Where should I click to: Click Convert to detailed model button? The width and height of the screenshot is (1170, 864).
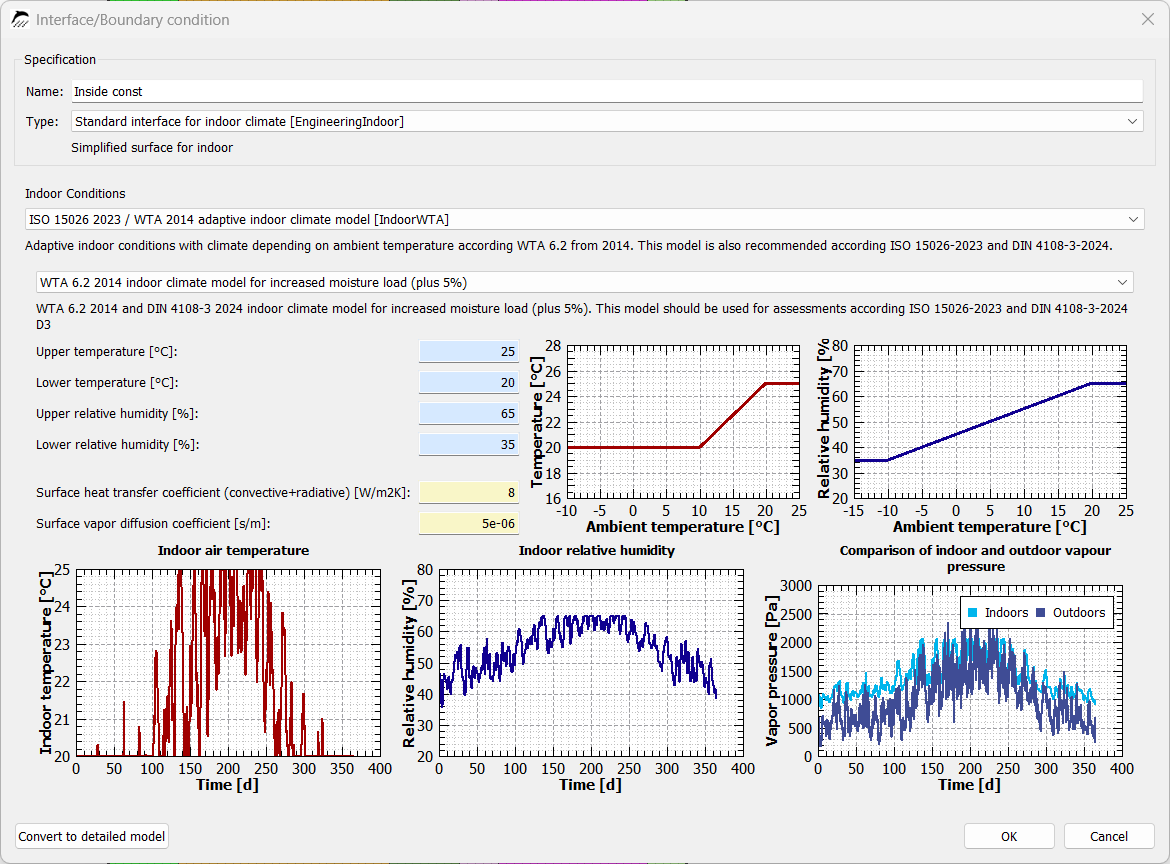coord(92,836)
